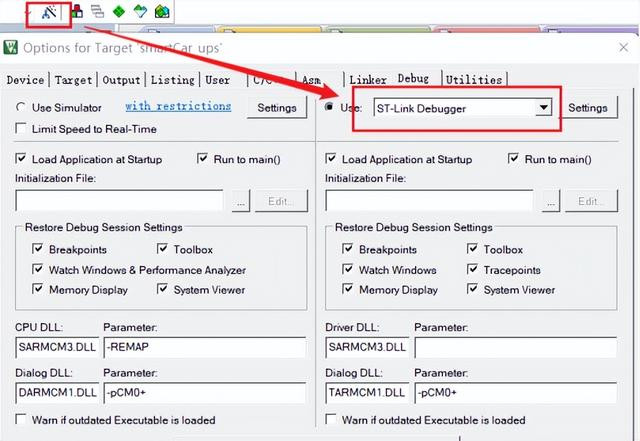Toggle Run to main() under ST-Link Debugger
Viewport: 640px width, 441px height.
[513, 158]
